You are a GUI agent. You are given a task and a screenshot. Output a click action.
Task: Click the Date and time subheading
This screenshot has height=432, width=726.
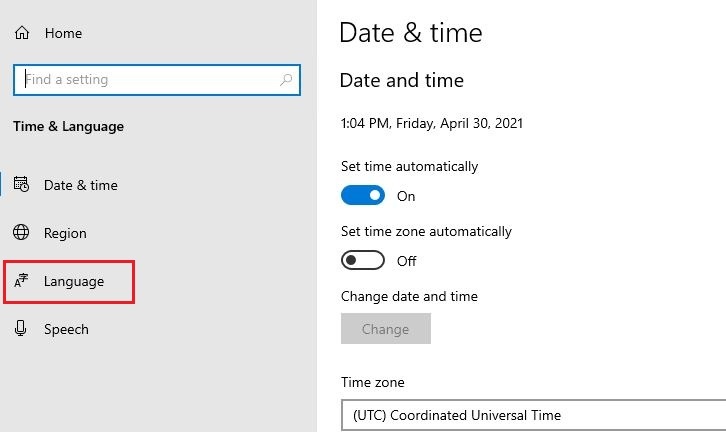coord(401,81)
